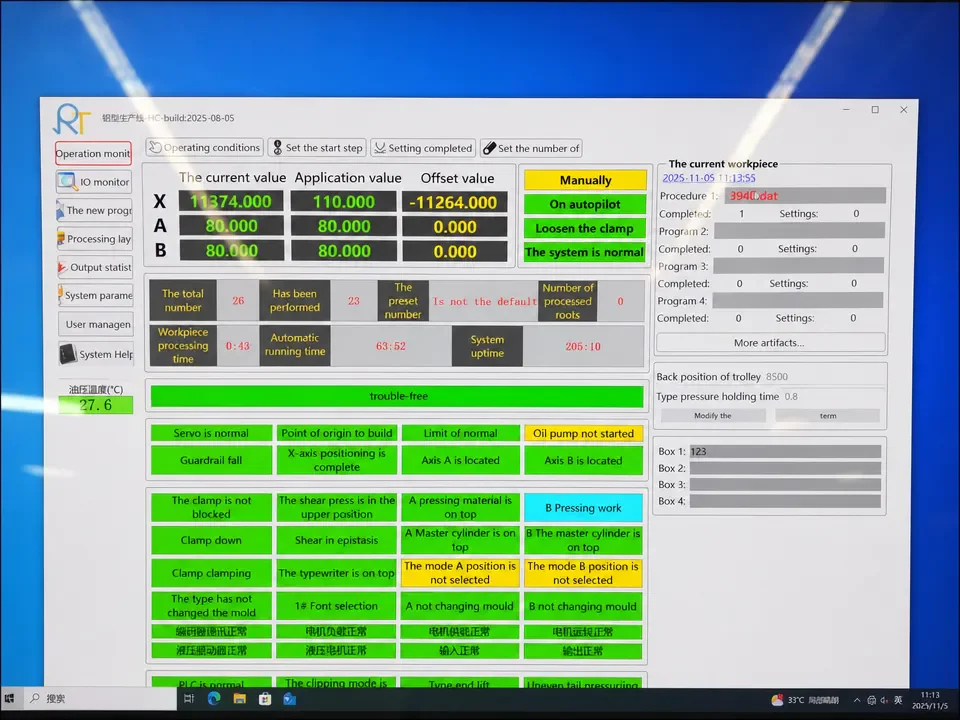Open the Processing layout page

(x=94, y=239)
